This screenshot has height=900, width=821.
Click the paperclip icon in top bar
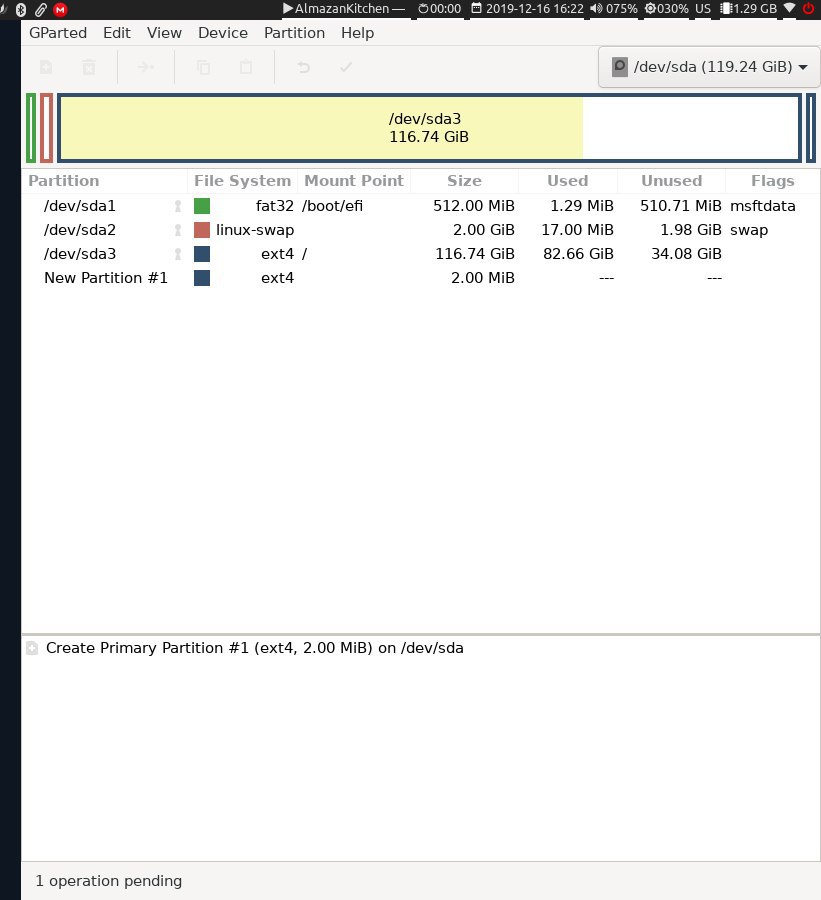[x=41, y=9]
